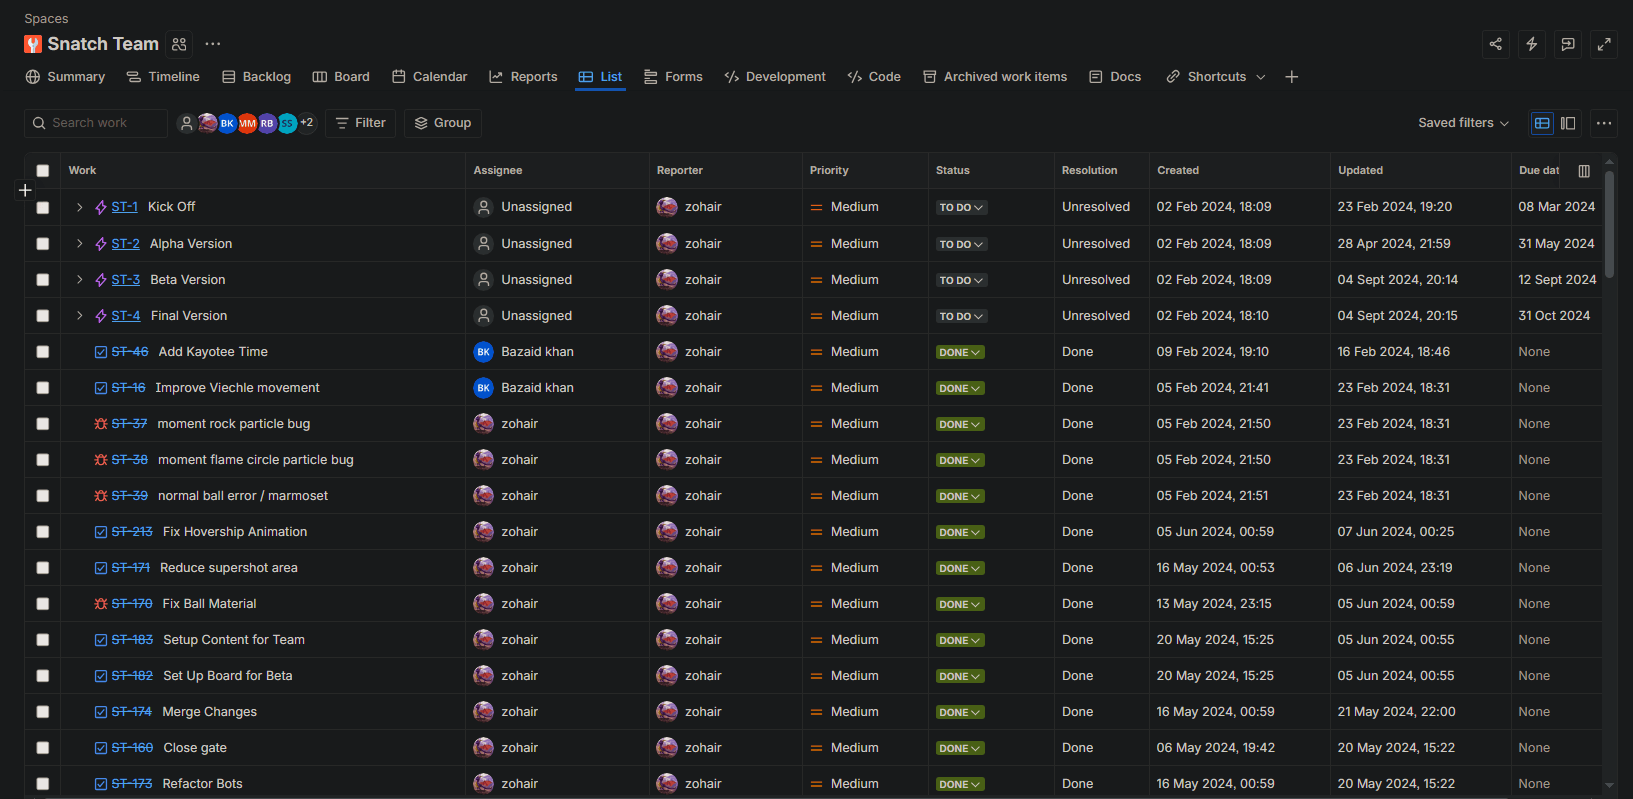Click the share icon in the header
The height and width of the screenshot is (799, 1633).
[1496, 44]
